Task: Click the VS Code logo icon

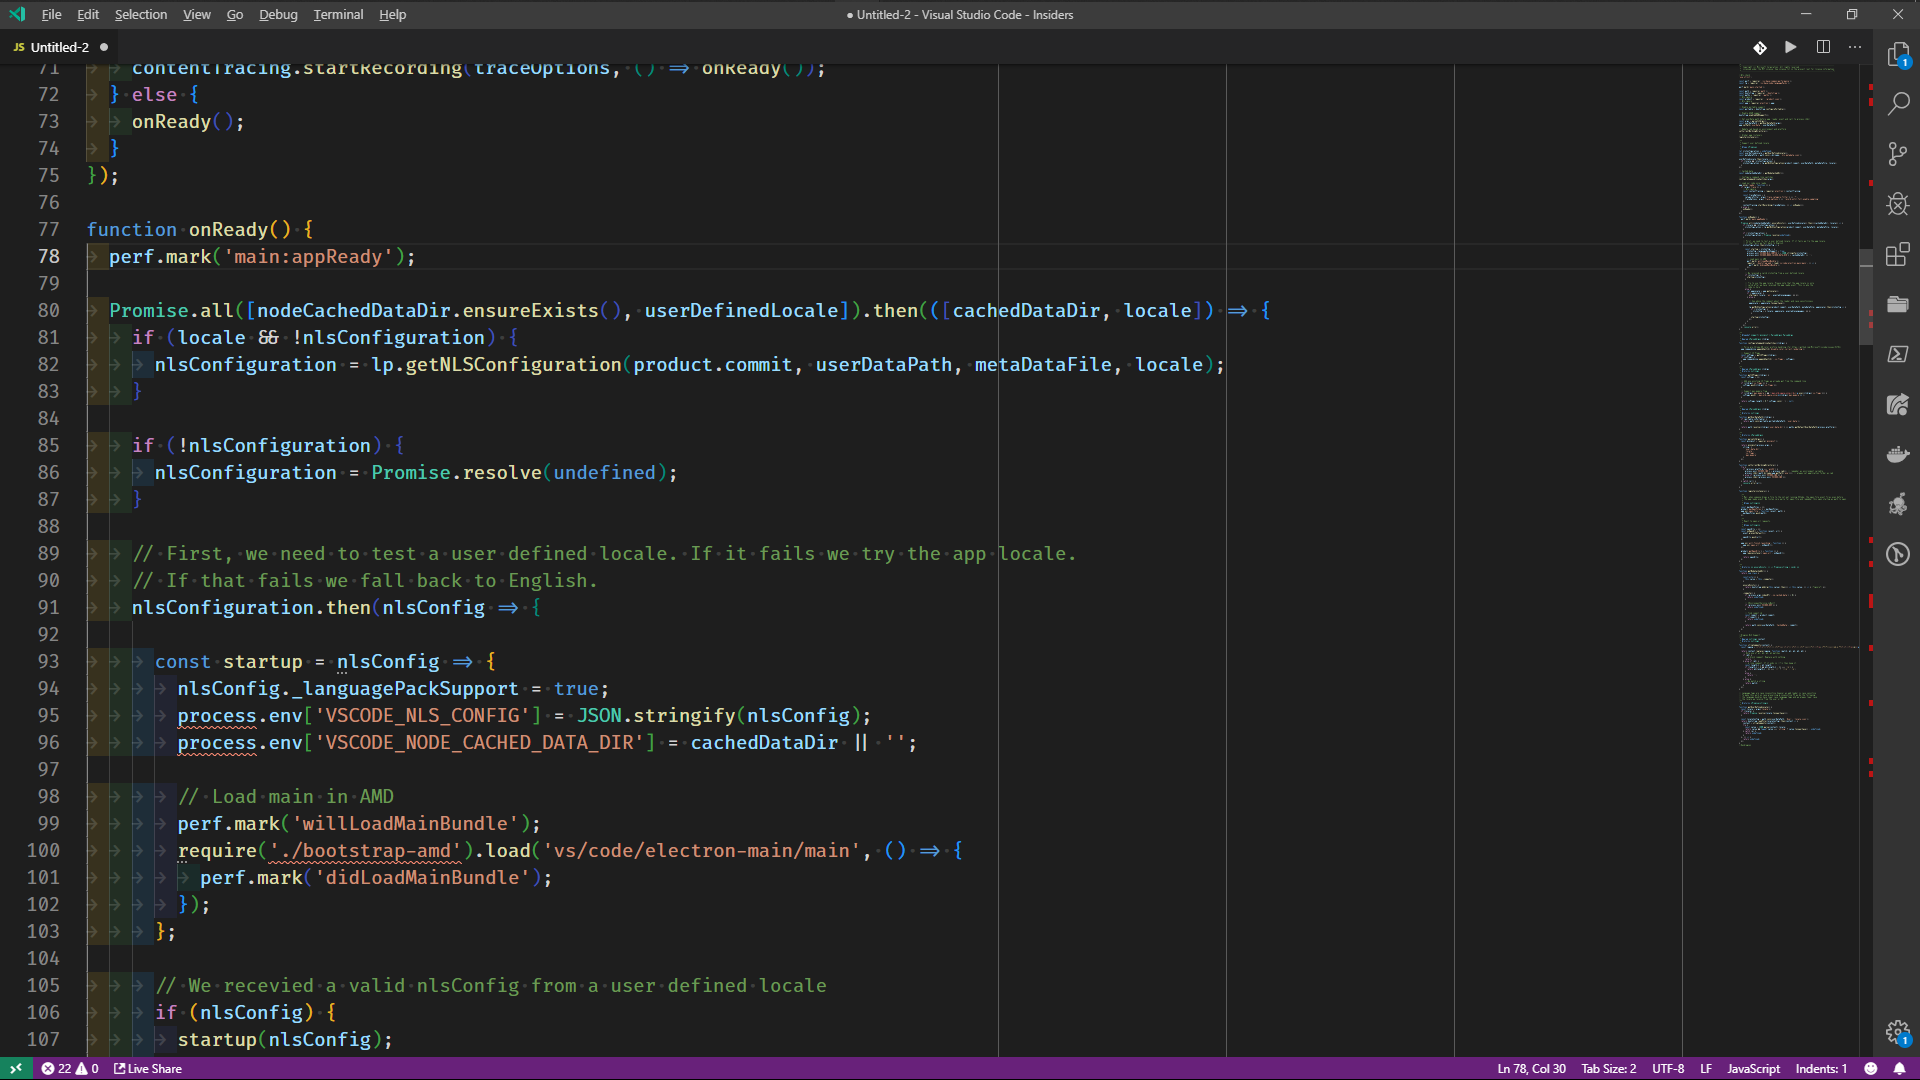Action: (17, 14)
